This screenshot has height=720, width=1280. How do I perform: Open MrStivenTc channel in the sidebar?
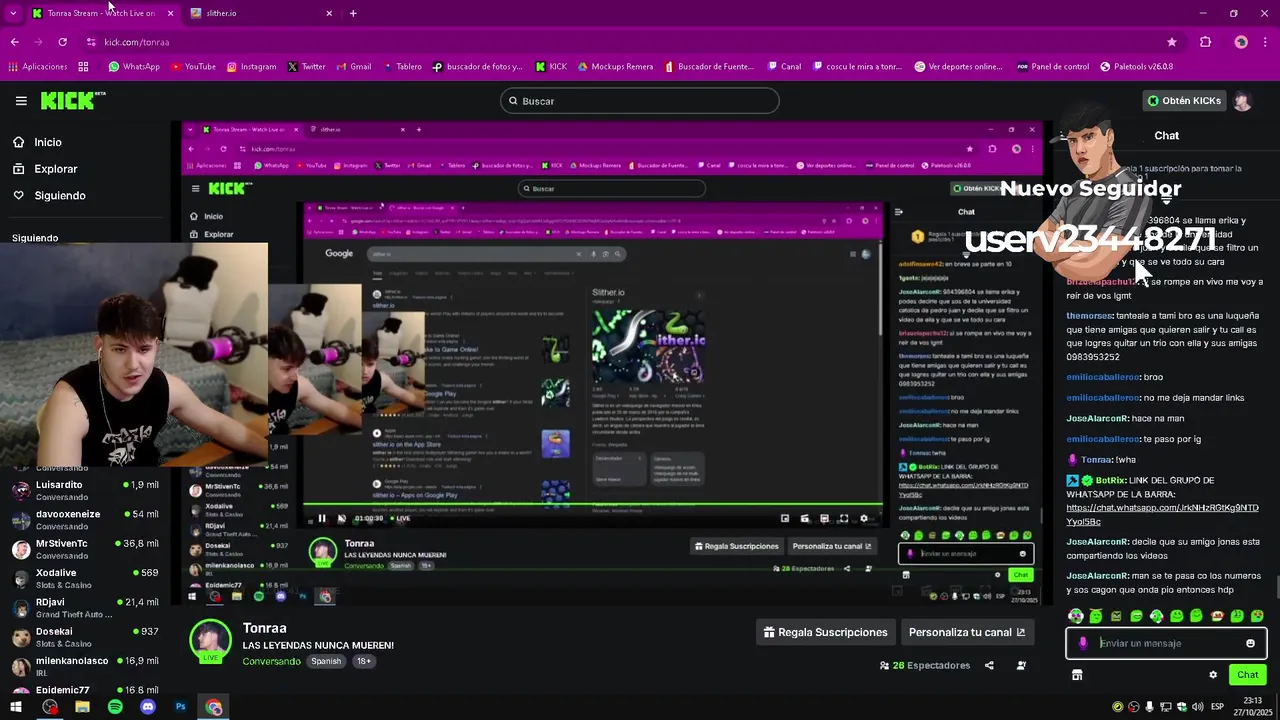[x=85, y=549]
